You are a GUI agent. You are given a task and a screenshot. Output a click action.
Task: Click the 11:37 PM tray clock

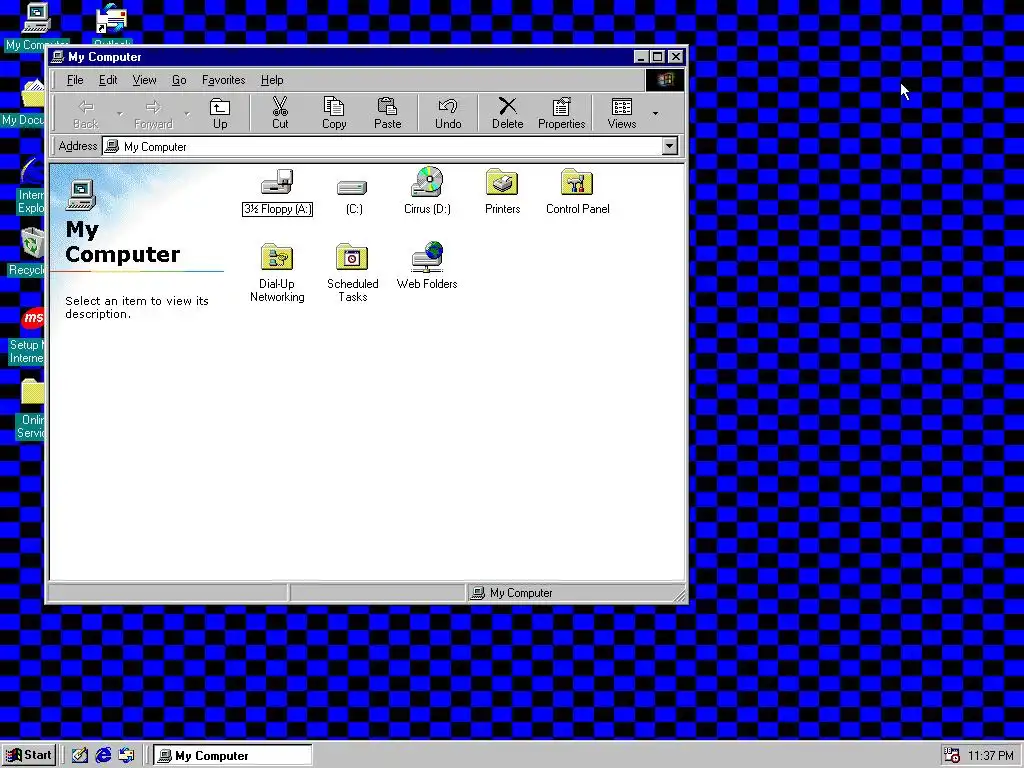(991, 756)
